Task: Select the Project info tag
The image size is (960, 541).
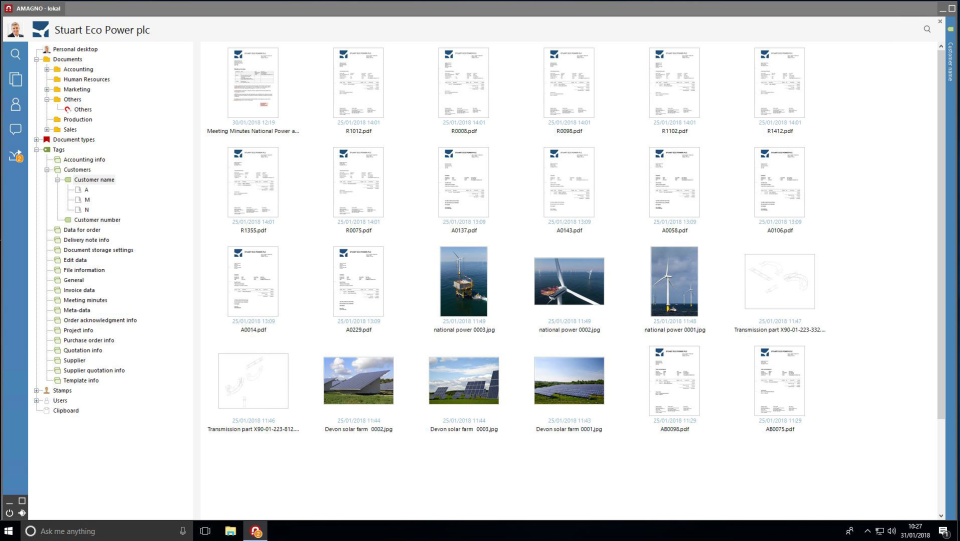Action: pos(78,330)
